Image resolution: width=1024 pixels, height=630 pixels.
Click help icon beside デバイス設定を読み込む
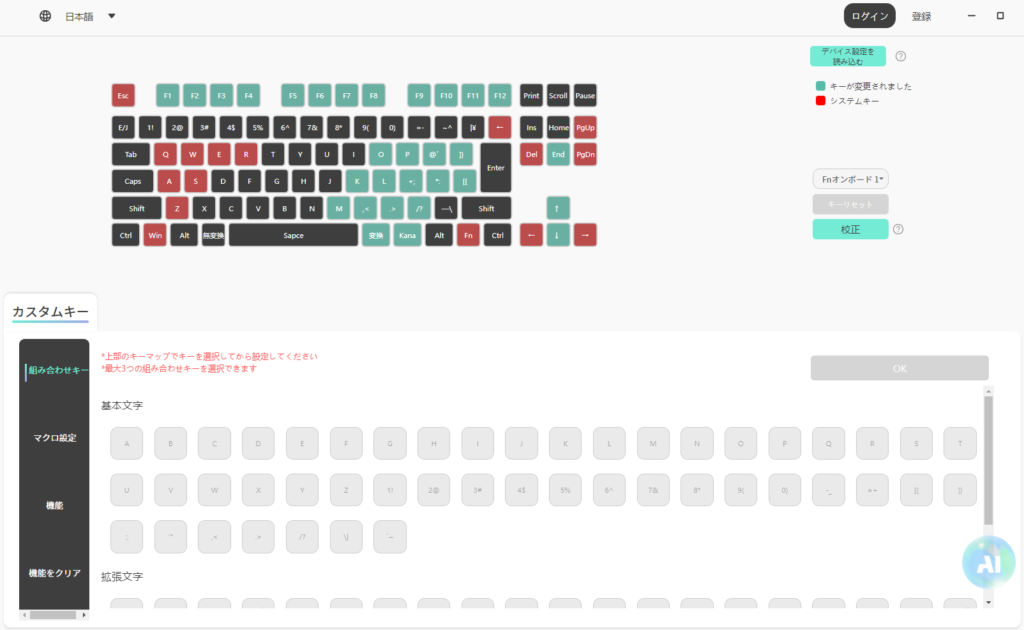[x=901, y=57]
